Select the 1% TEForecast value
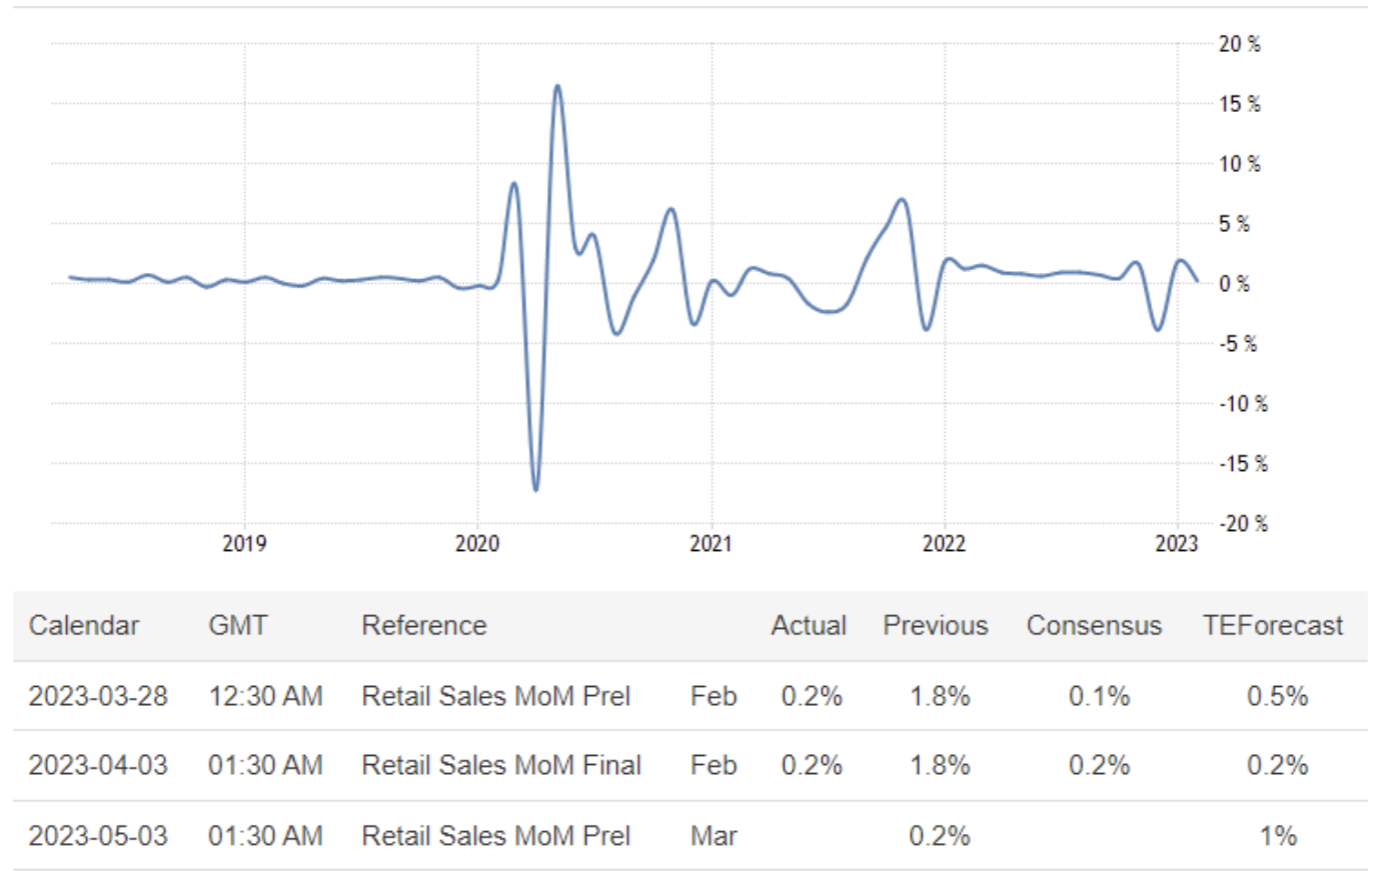This screenshot has width=1386, height=884. [1278, 836]
